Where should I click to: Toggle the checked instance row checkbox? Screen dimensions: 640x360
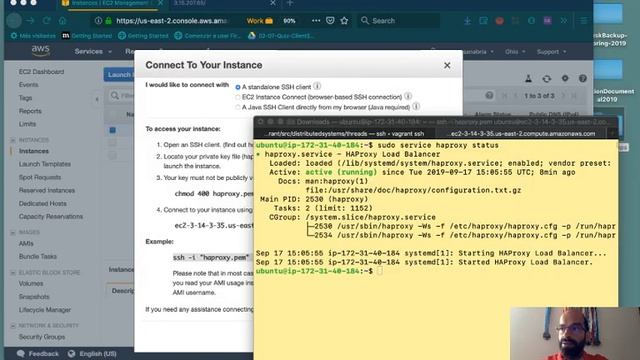coord(113,130)
